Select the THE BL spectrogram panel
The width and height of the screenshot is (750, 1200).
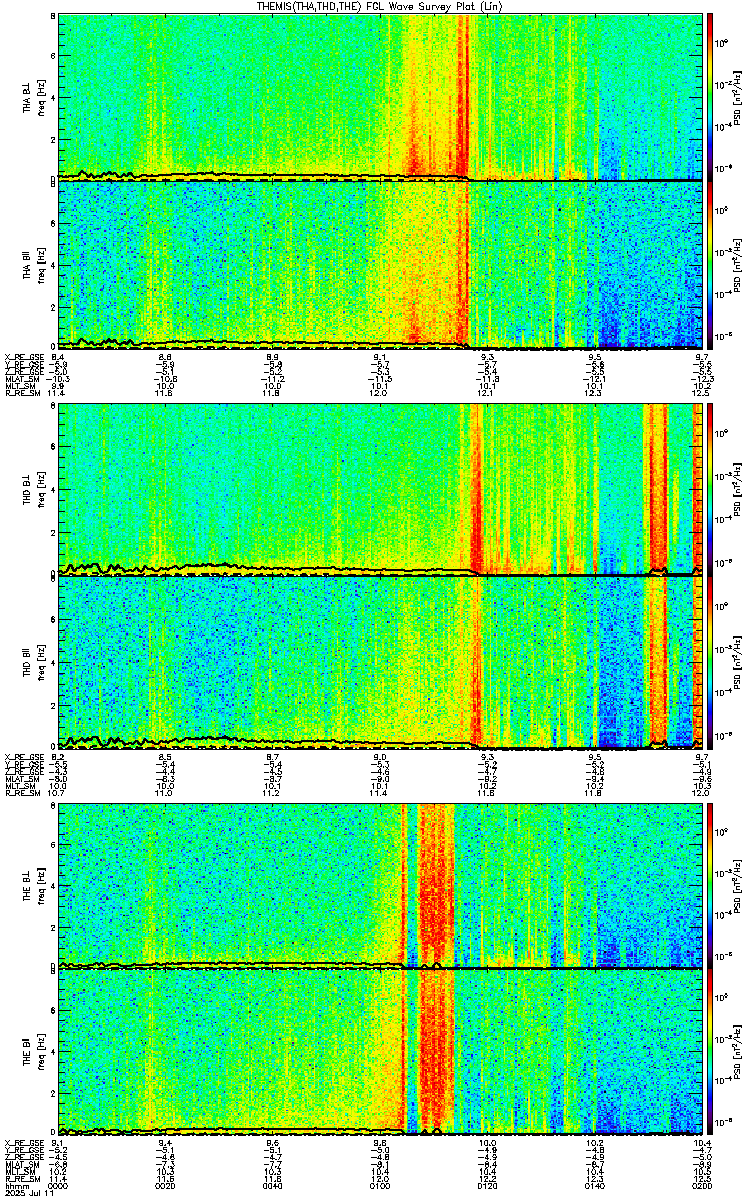379,886
